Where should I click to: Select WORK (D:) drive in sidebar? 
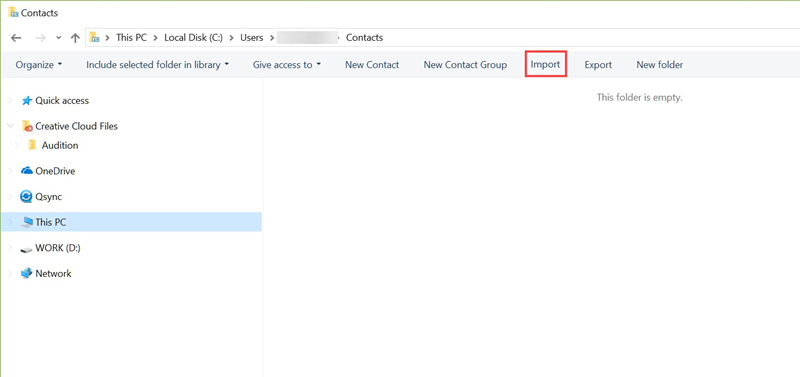tap(58, 248)
